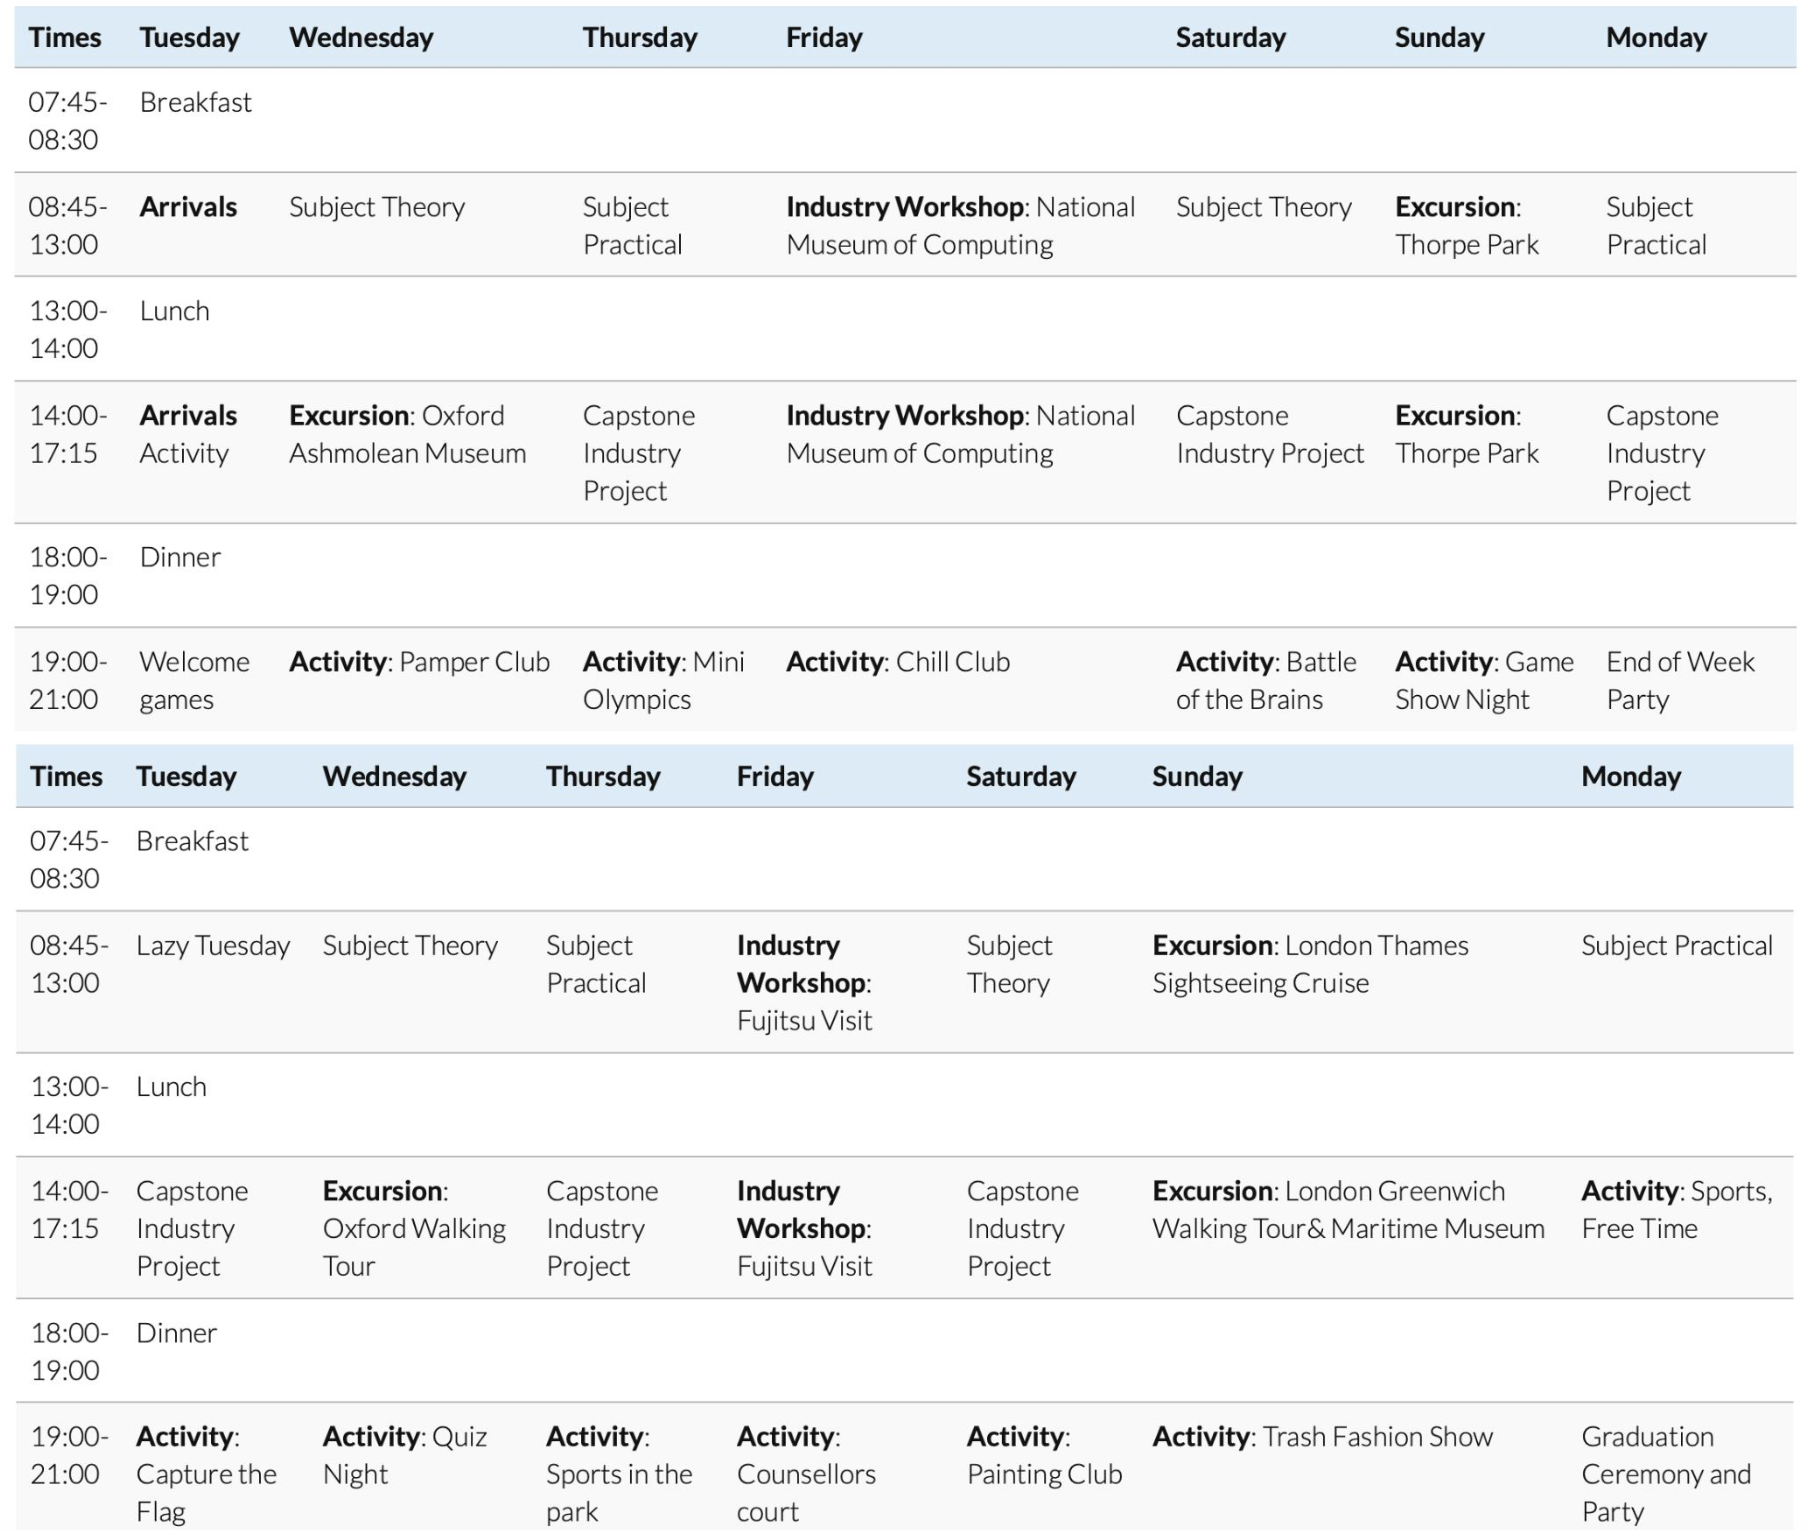The image size is (1810, 1530).
Task: Click the Game Show Night cell
Action: coord(1484,680)
